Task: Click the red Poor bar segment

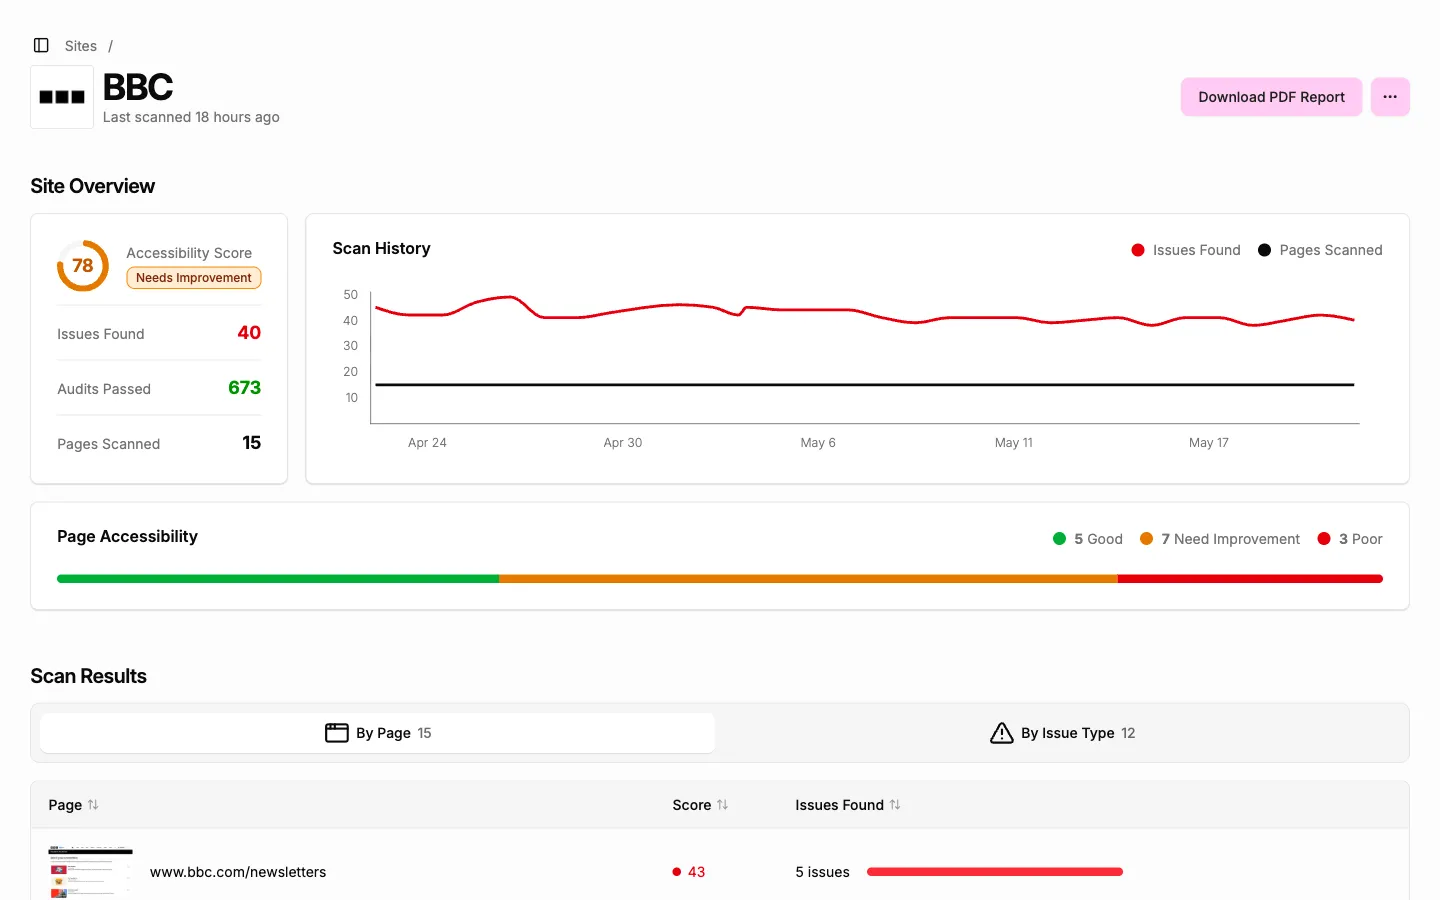Action: pyautogui.click(x=1250, y=579)
